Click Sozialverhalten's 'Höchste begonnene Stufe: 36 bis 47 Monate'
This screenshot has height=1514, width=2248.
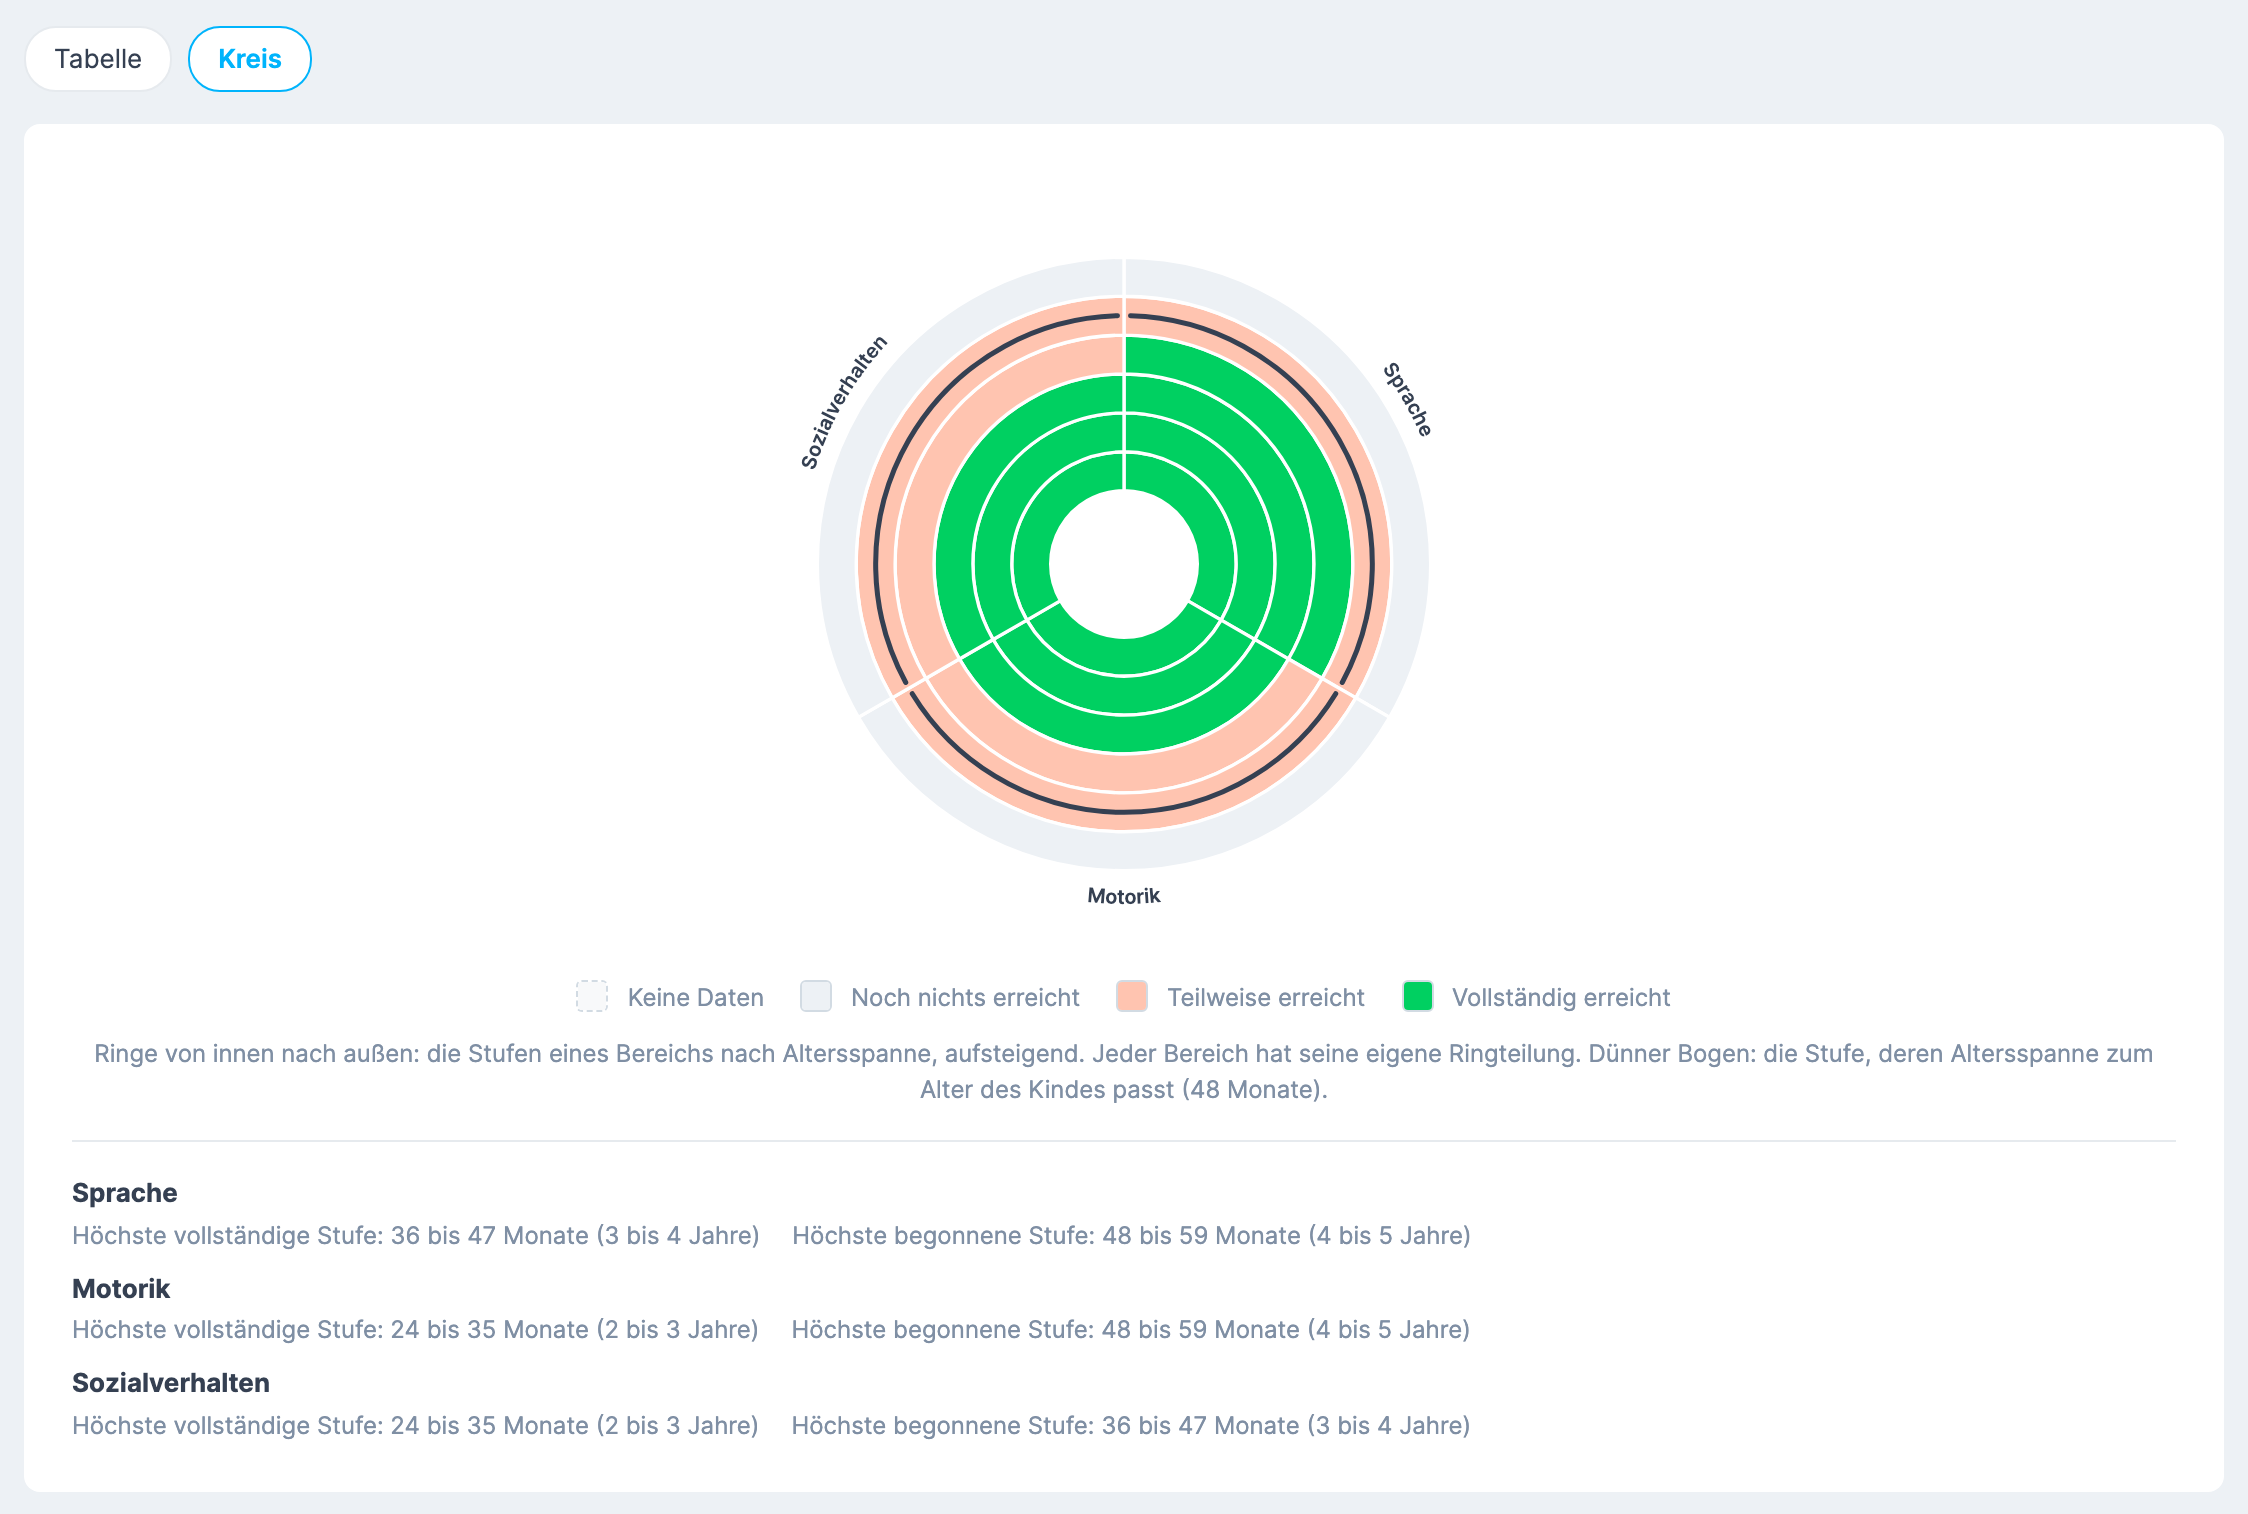point(1130,1426)
